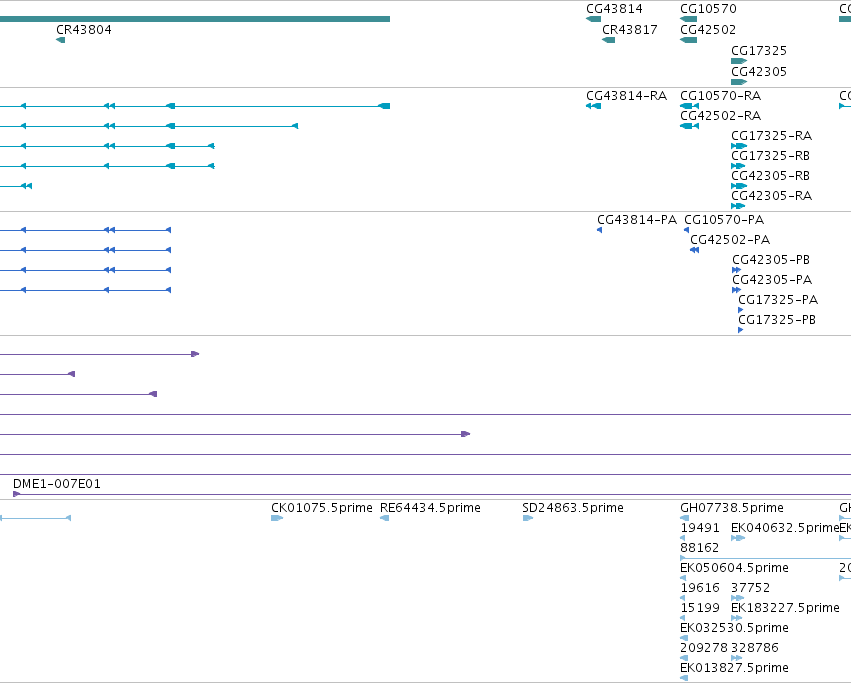Open EST EK032530.5prime
The image size is (851, 683).
coord(684,638)
